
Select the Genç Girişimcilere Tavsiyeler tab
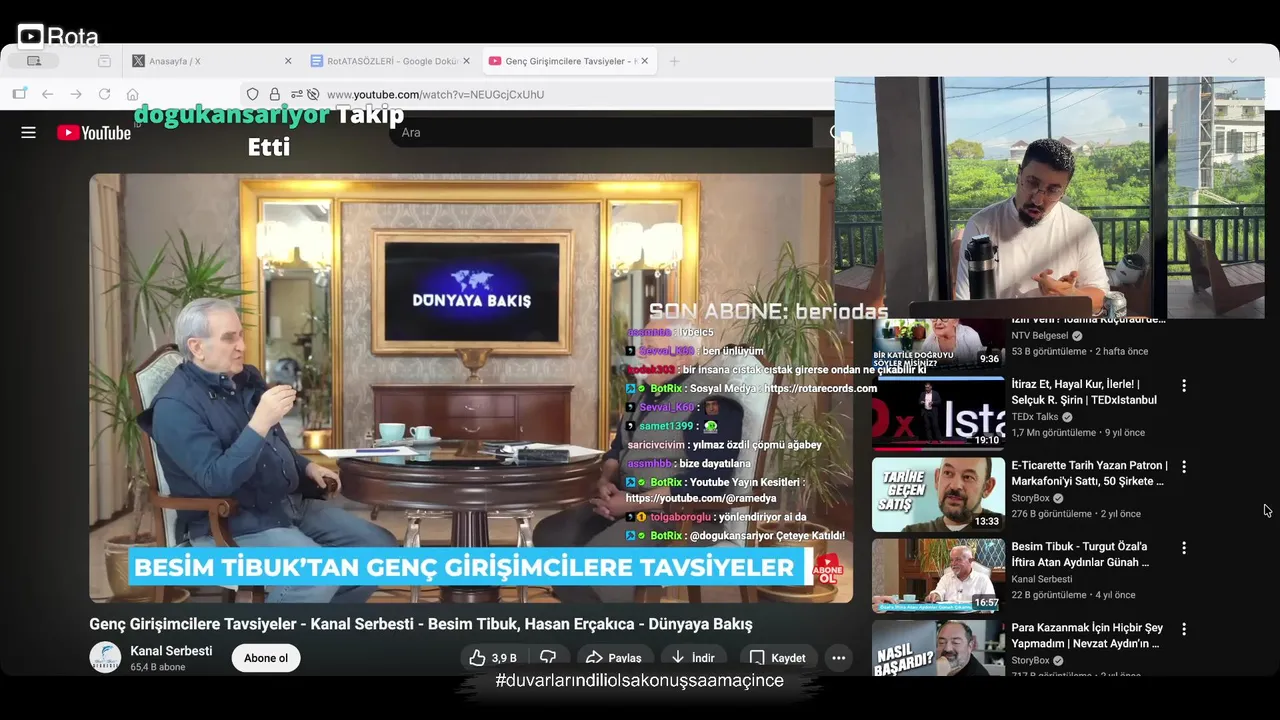(569, 61)
